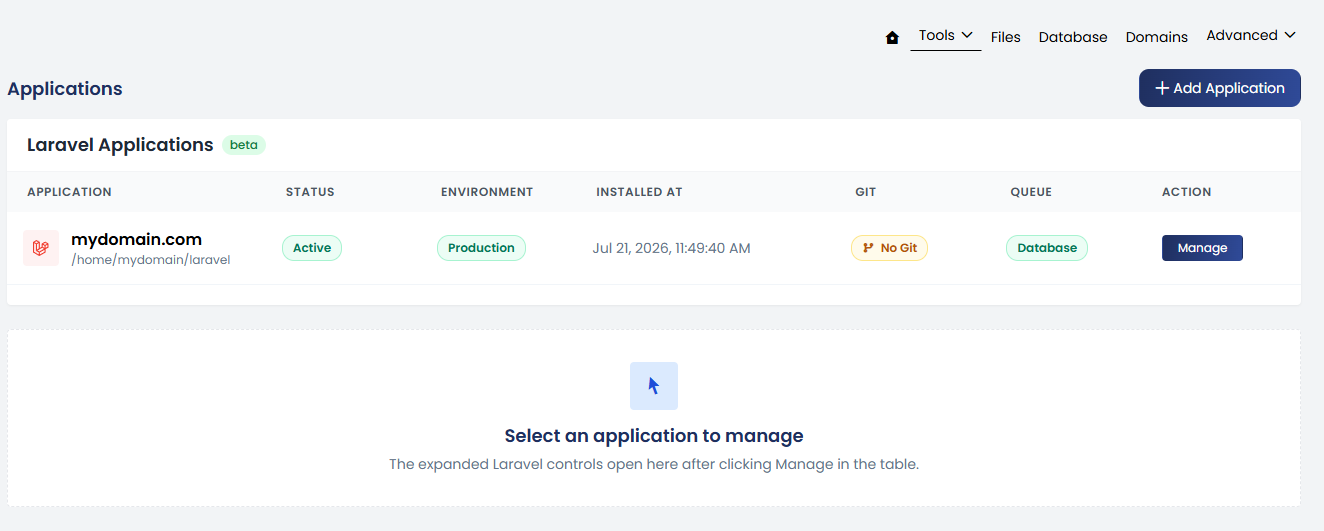This screenshot has width=1324, height=531.
Task: Click the mydomain.com application name
Action: 136,239
